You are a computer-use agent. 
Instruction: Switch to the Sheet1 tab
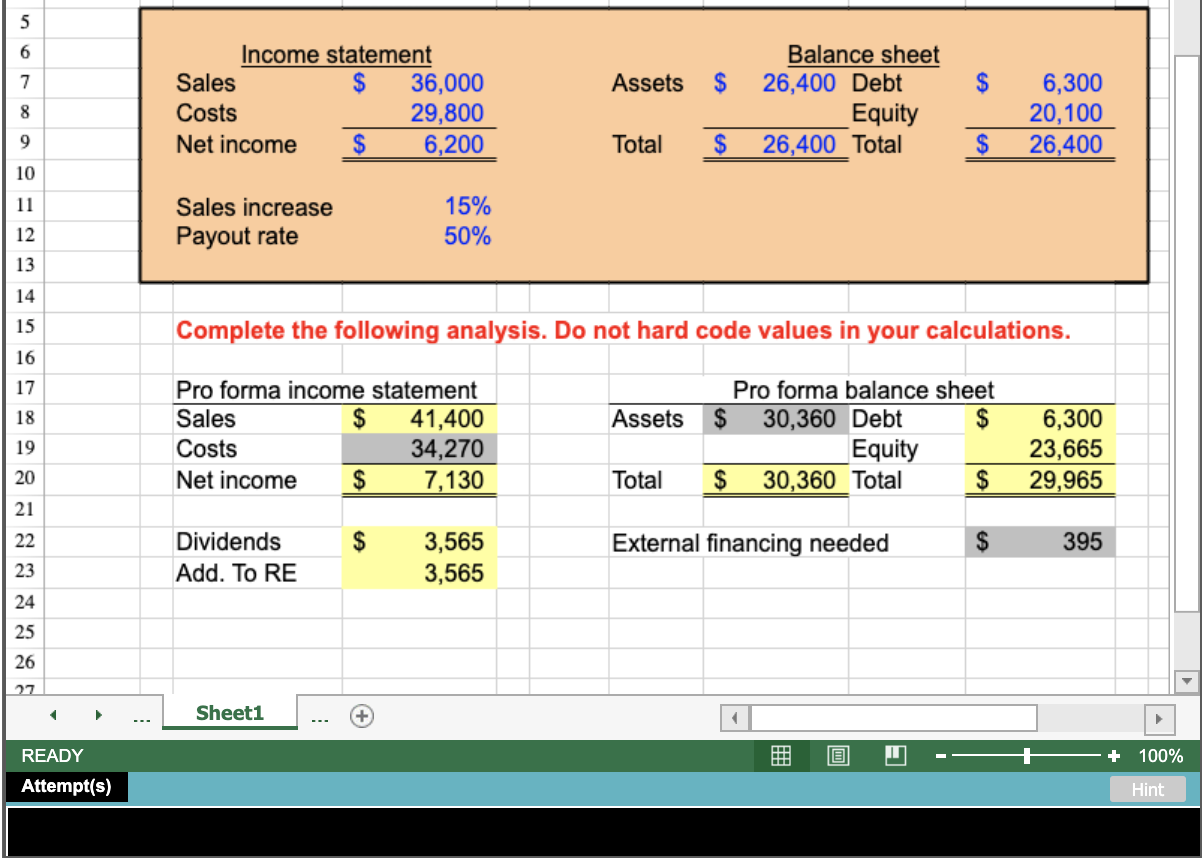coord(229,713)
